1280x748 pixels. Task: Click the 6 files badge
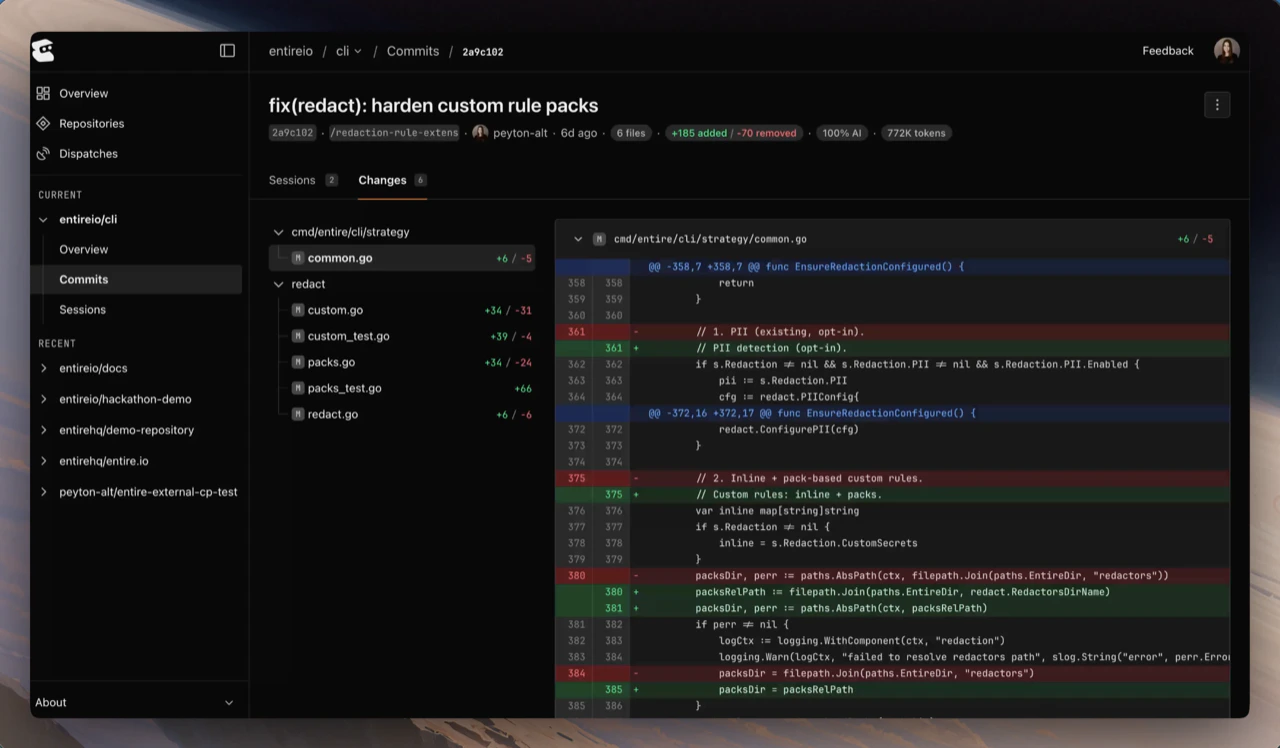click(x=630, y=133)
